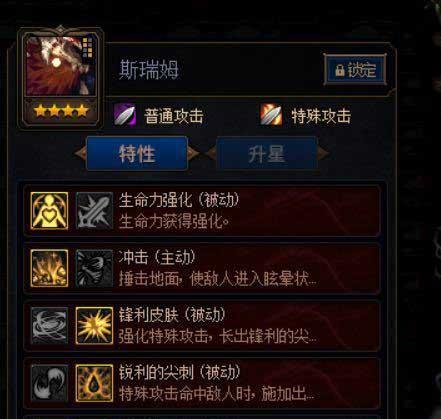
Task: Select the gray sword trait icon
Action: (94, 211)
